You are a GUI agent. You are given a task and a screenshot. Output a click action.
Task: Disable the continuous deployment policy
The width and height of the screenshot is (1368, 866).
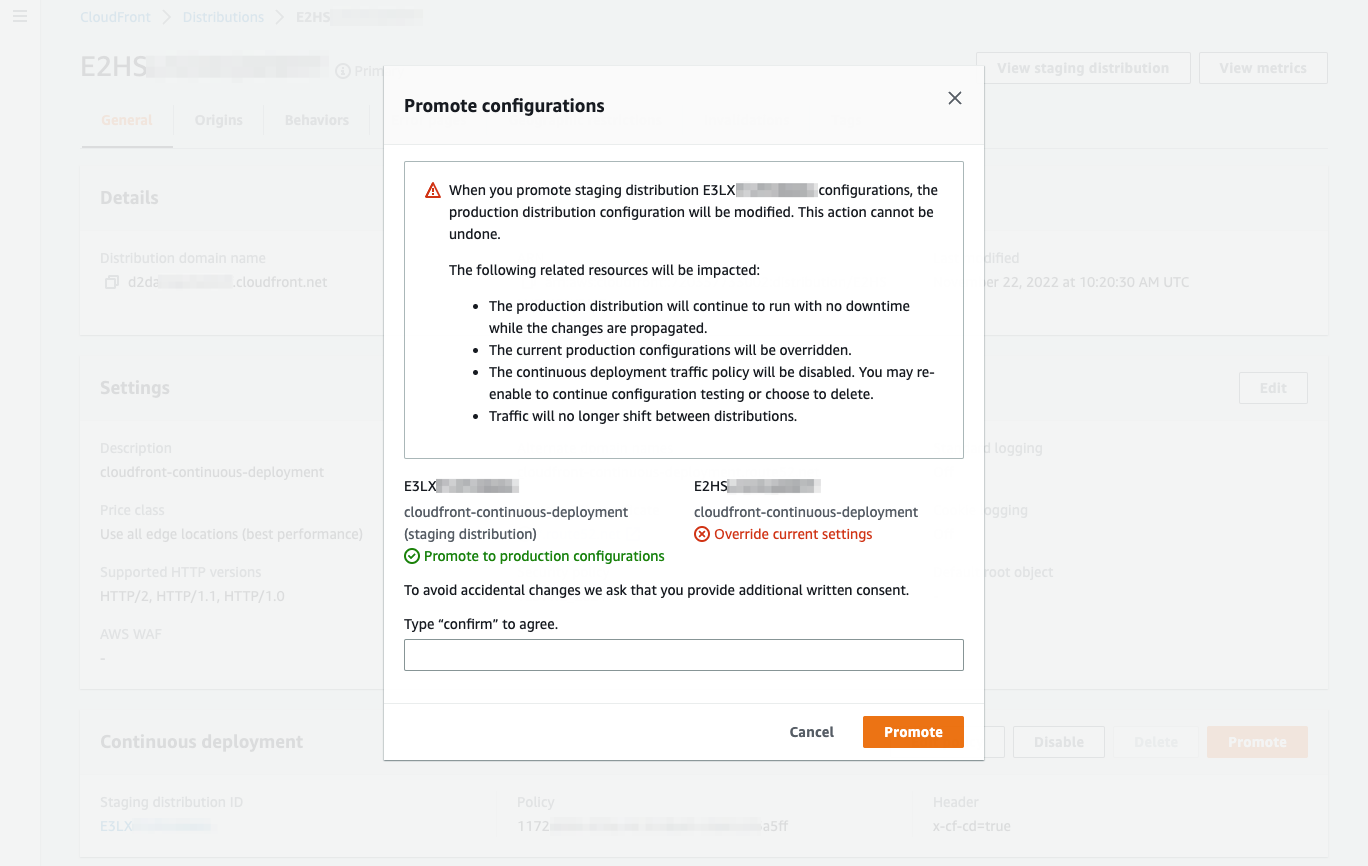point(1058,741)
